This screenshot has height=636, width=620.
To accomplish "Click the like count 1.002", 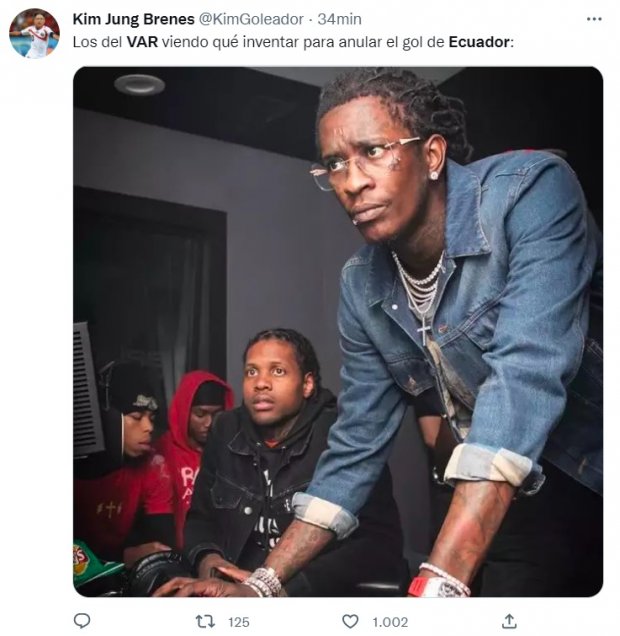I will coord(390,622).
